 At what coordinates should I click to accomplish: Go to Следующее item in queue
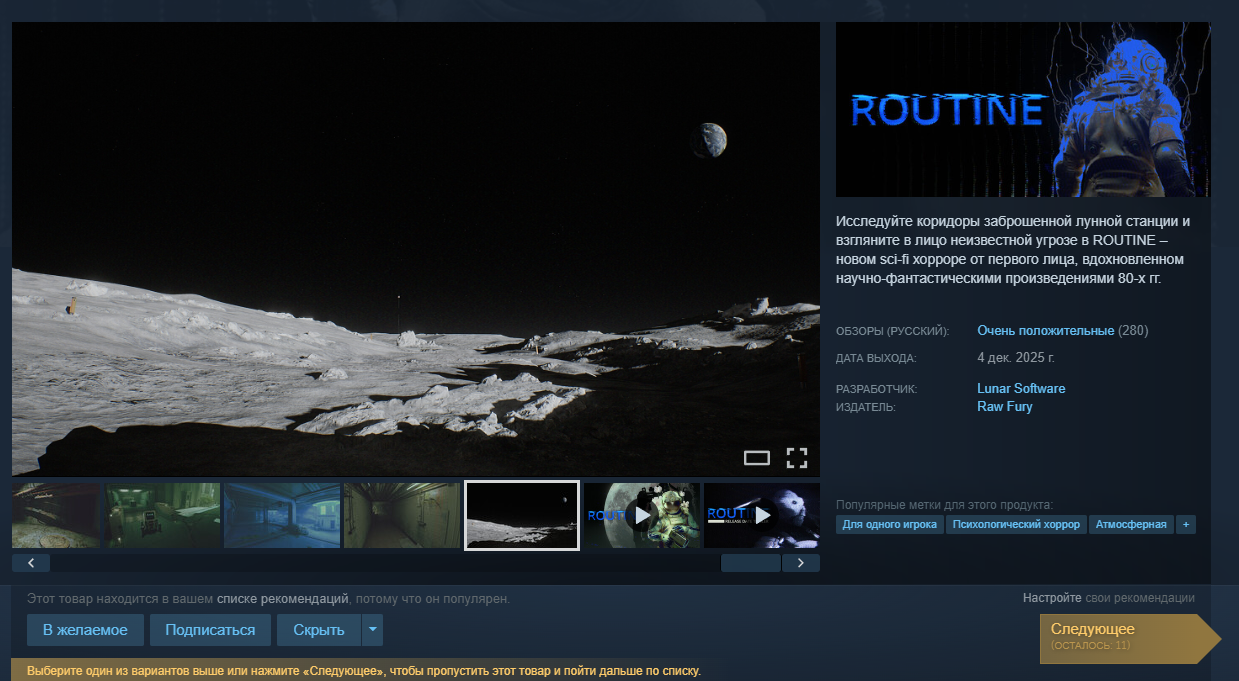[1130, 637]
